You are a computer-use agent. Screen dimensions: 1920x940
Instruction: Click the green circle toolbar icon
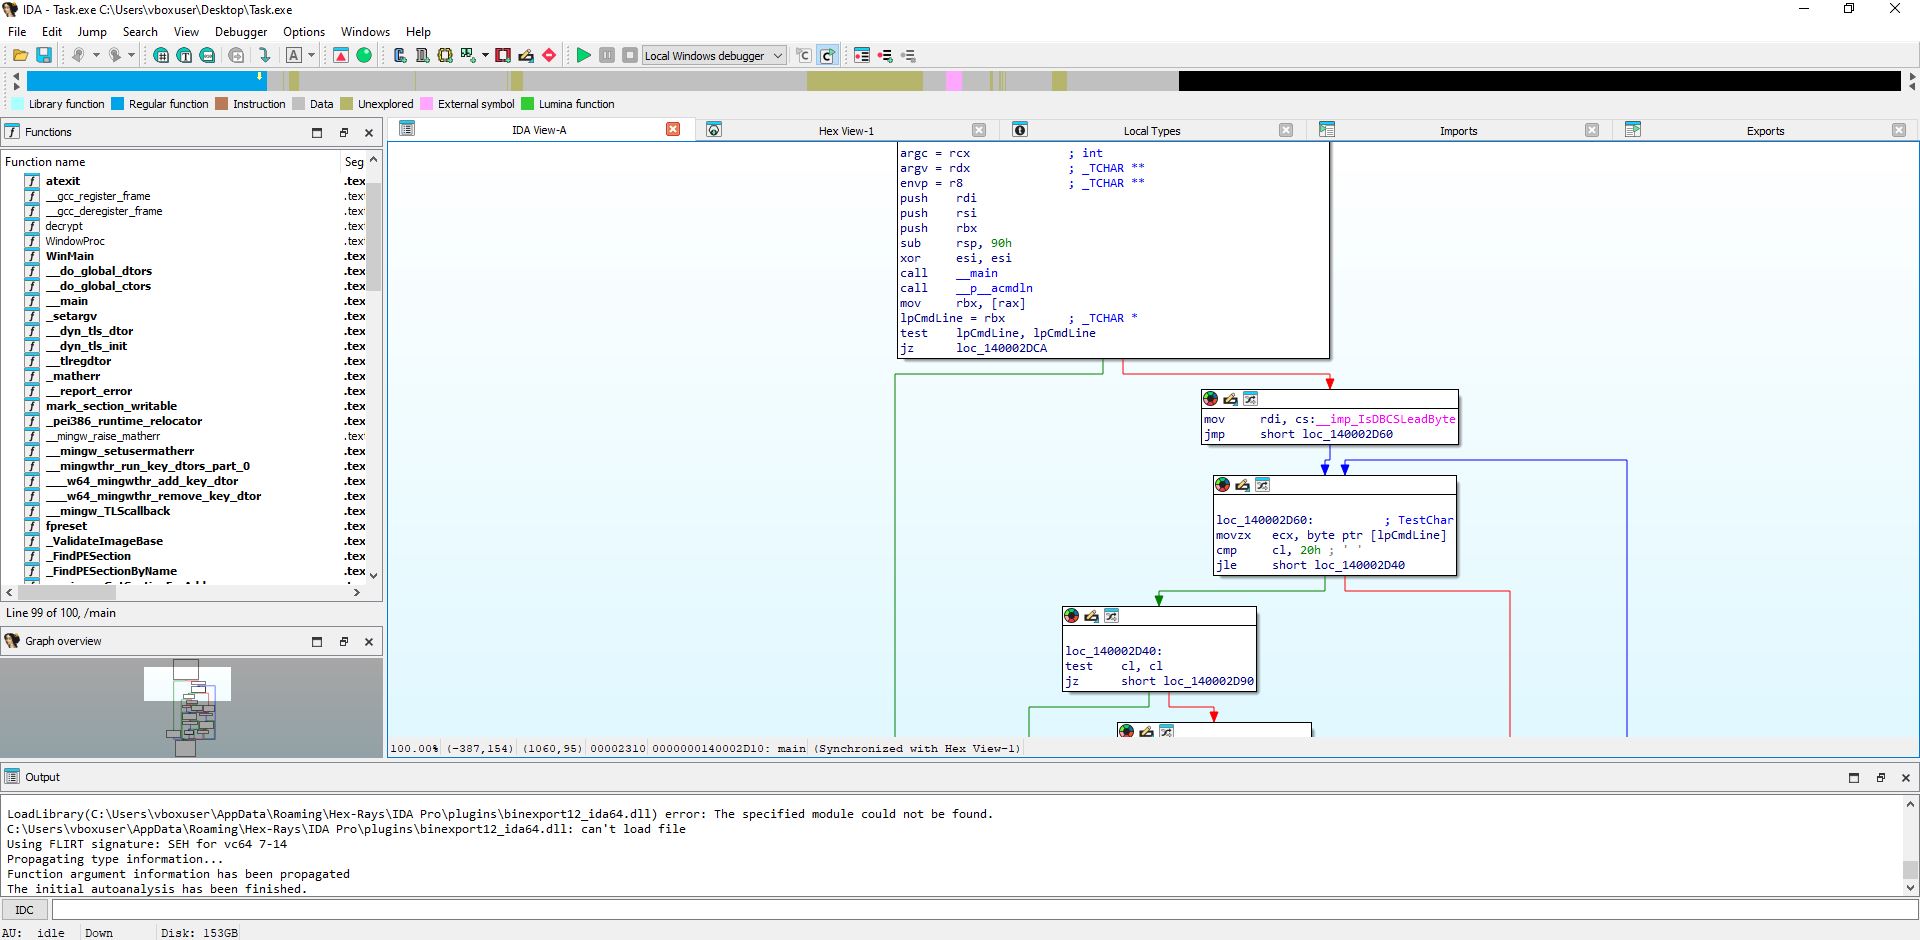tap(364, 55)
